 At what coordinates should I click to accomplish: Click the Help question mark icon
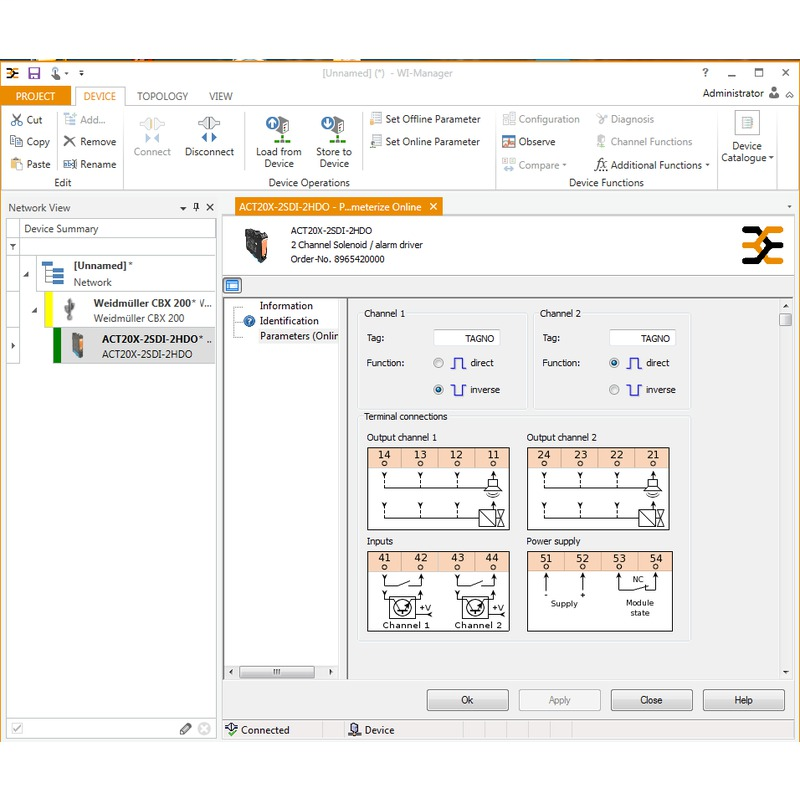coord(705,73)
